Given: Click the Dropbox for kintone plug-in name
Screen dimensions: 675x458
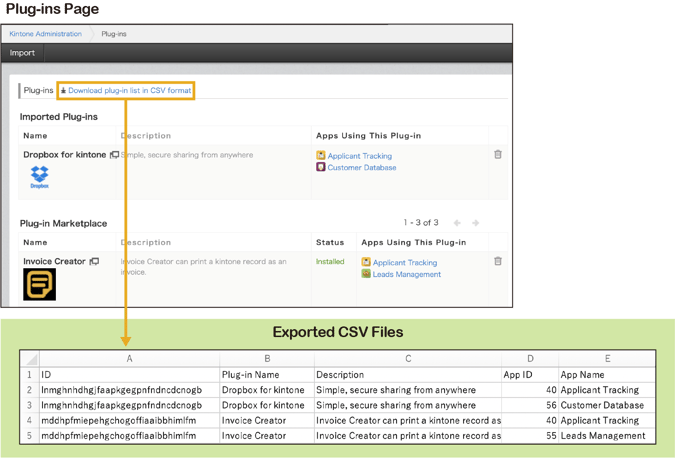Looking at the screenshot, I should point(65,155).
